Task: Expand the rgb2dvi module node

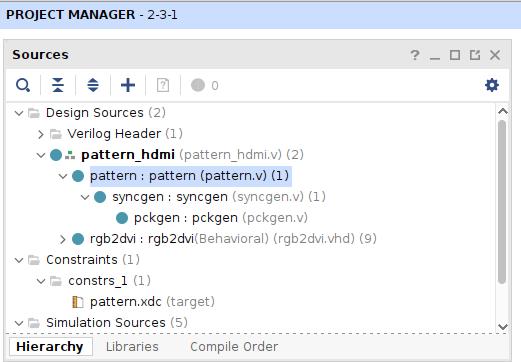Action: (x=62, y=239)
